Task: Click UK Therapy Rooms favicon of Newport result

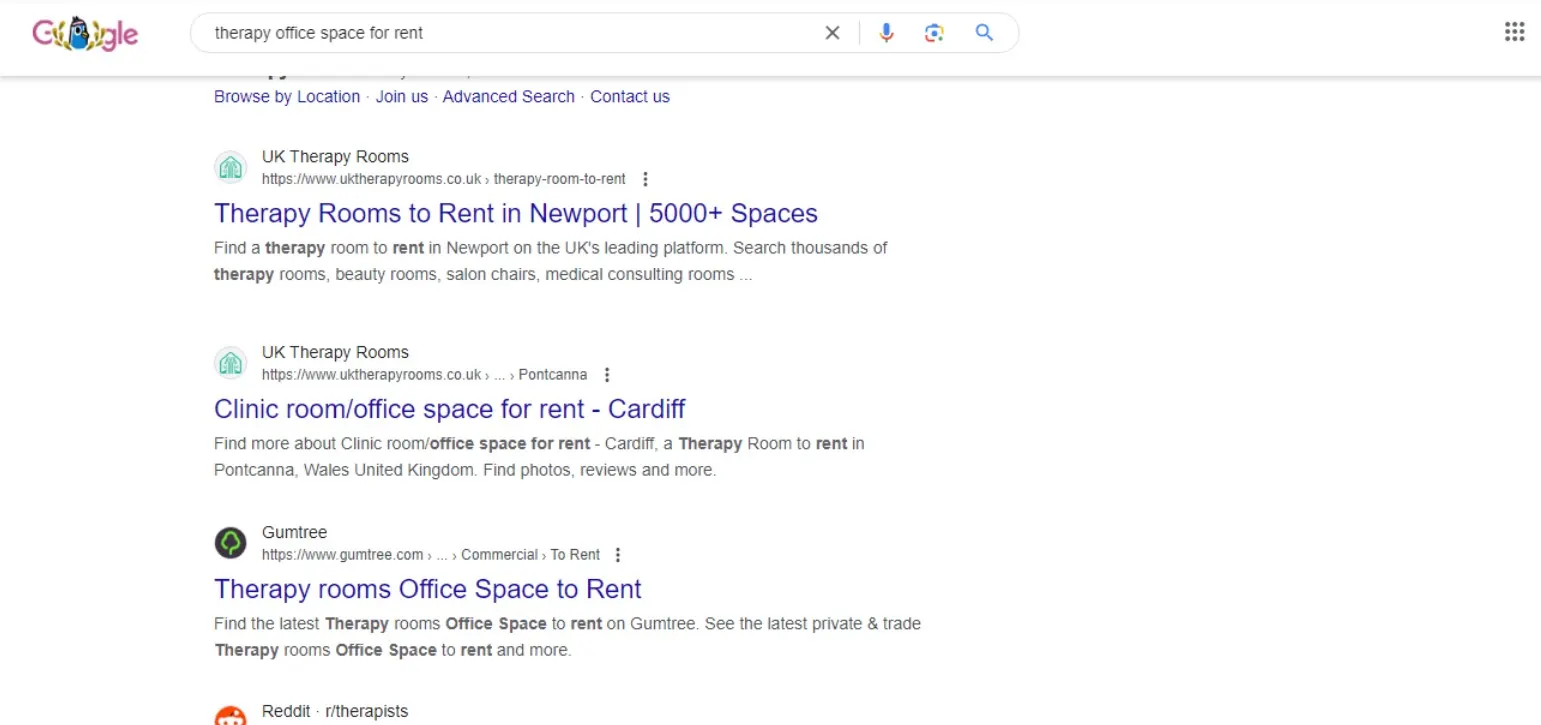Action: click(230, 167)
